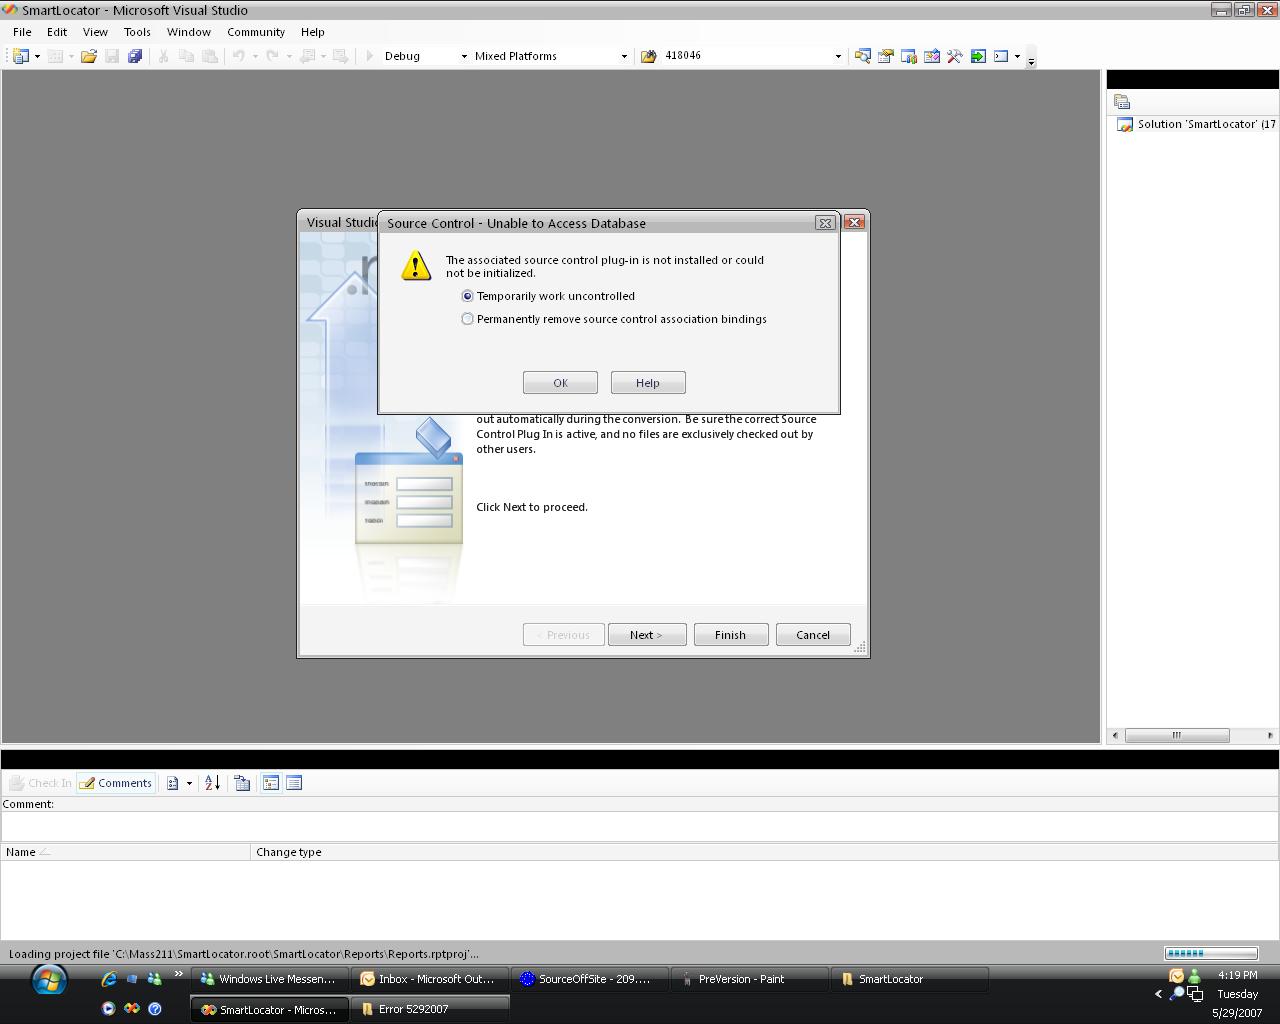The image size is (1280, 1024).
Task: Show hidden system tray icons arrow
Action: pyautogui.click(x=1158, y=994)
